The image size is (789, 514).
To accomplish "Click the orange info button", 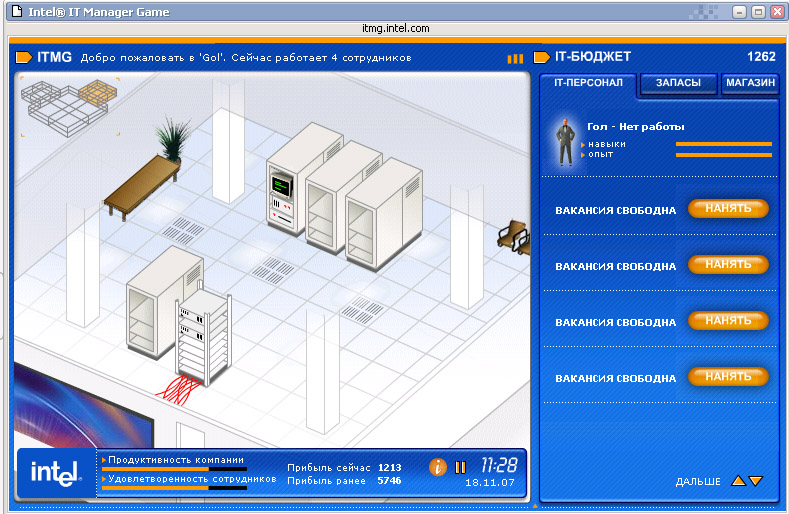I will tap(437, 467).
